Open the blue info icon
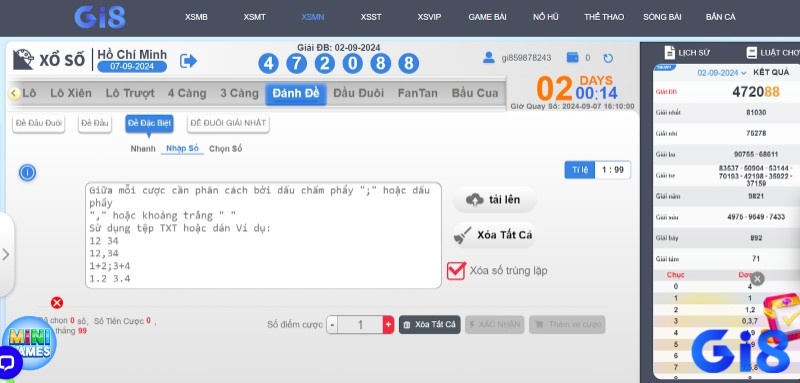 (27, 173)
